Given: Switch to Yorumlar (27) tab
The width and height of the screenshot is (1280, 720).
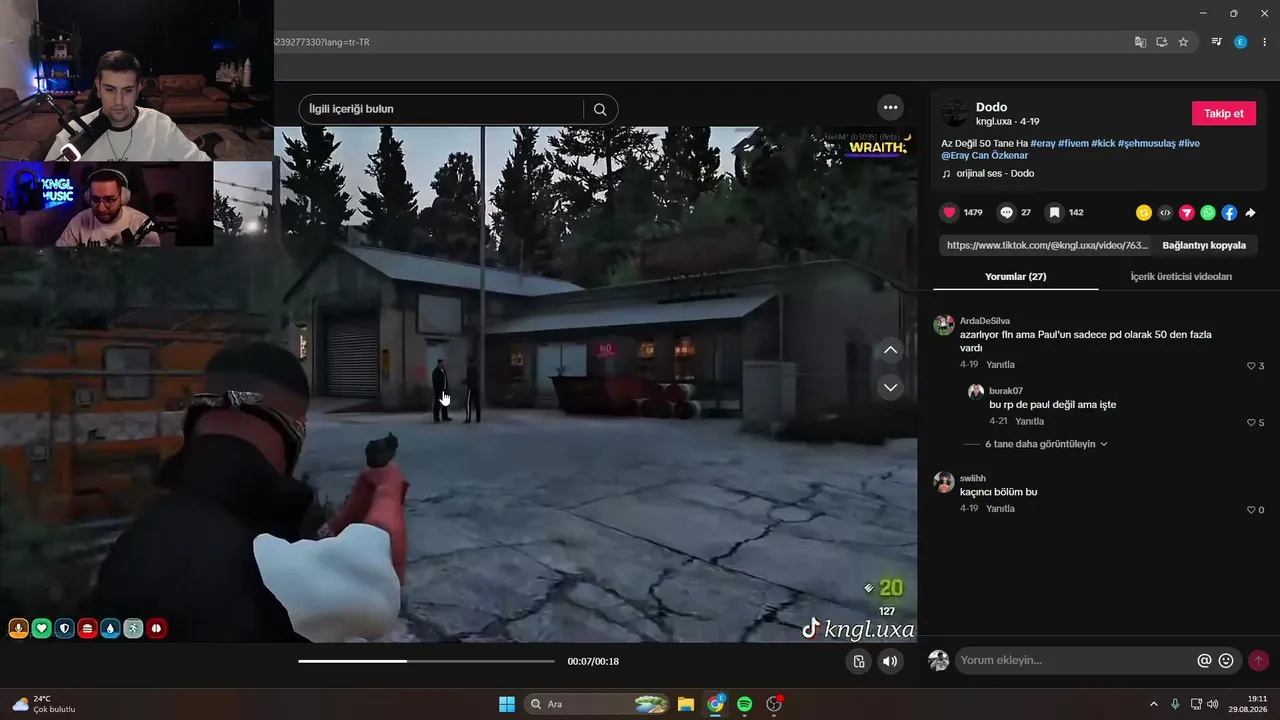Looking at the screenshot, I should 1015,276.
